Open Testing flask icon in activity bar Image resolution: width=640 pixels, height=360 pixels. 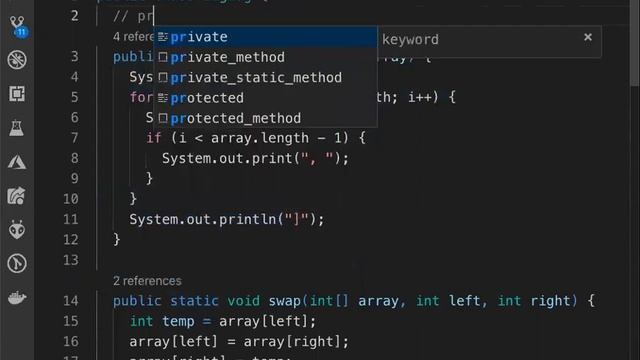click(17, 128)
